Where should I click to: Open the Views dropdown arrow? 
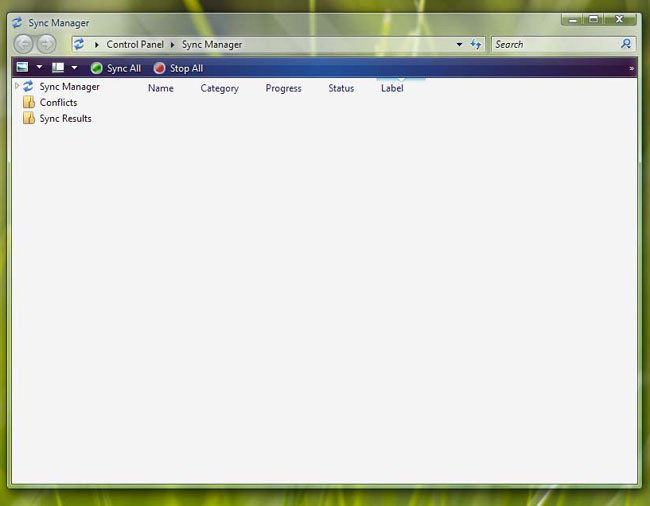pyautogui.click(x=74, y=68)
